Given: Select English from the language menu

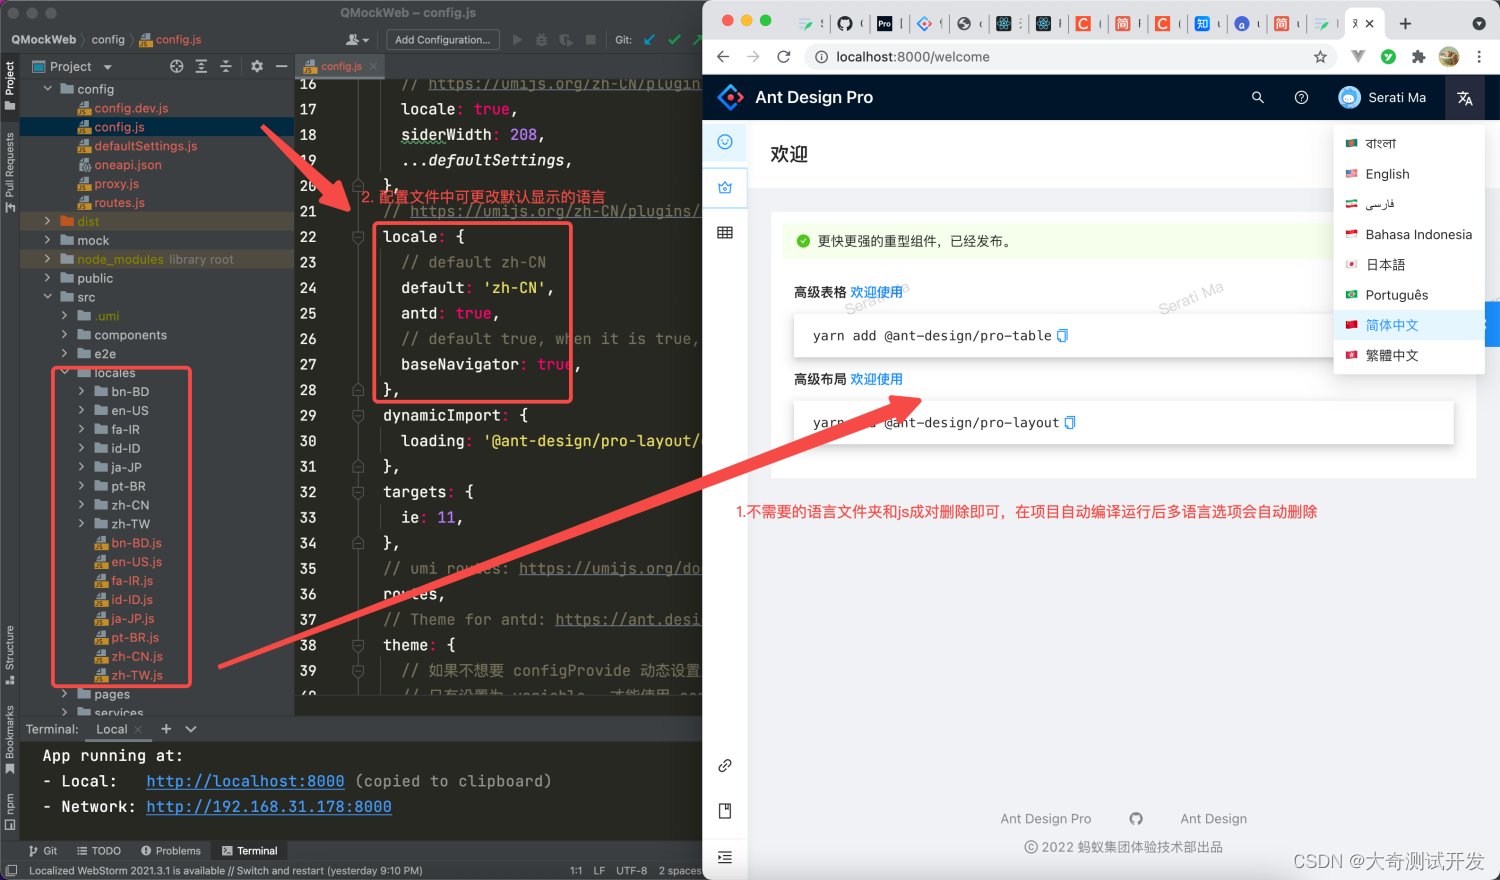Looking at the screenshot, I should [x=1409, y=174].
